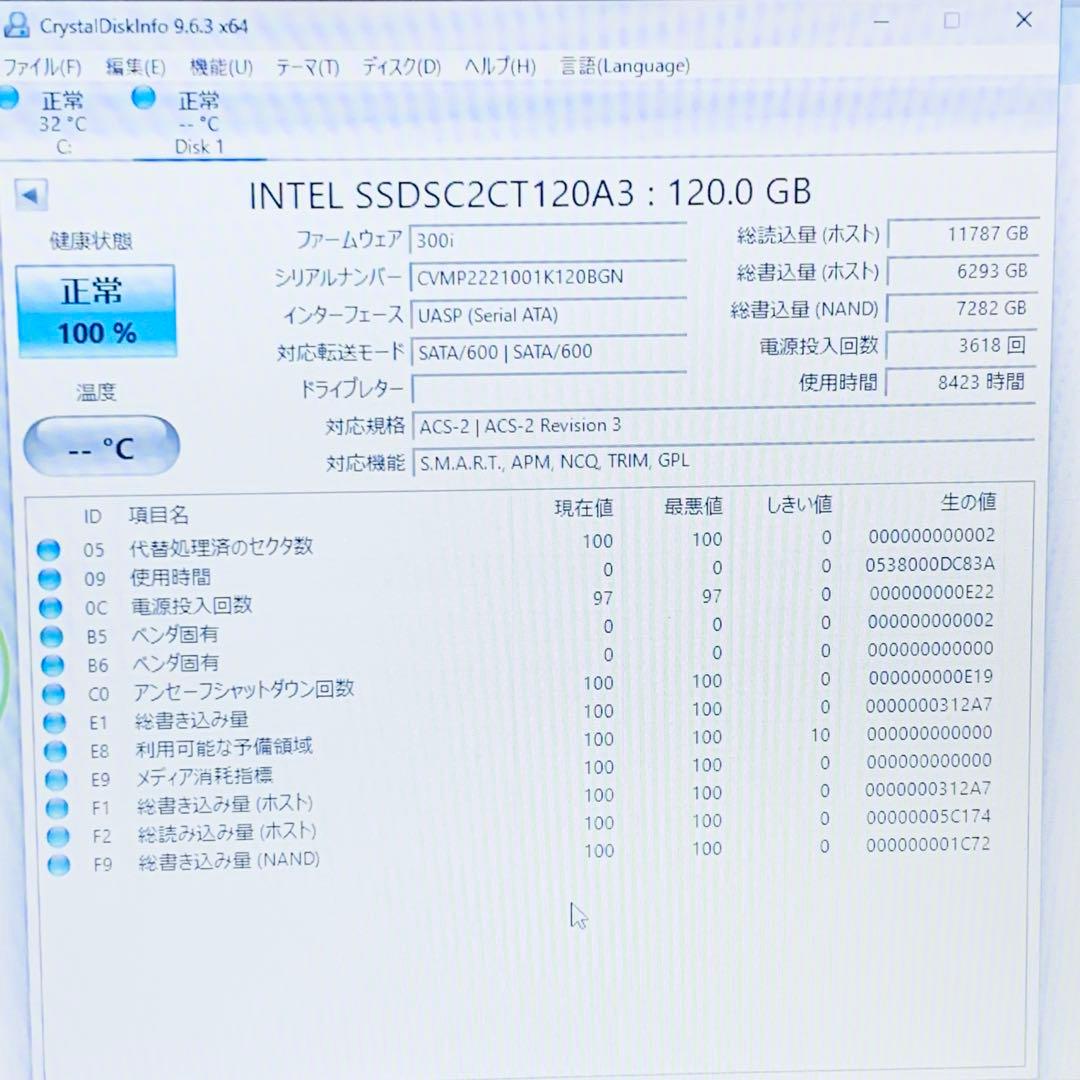Open the ディスク(D) menu
The height and width of the screenshot is (1080, 1080).
pos(398,66)
